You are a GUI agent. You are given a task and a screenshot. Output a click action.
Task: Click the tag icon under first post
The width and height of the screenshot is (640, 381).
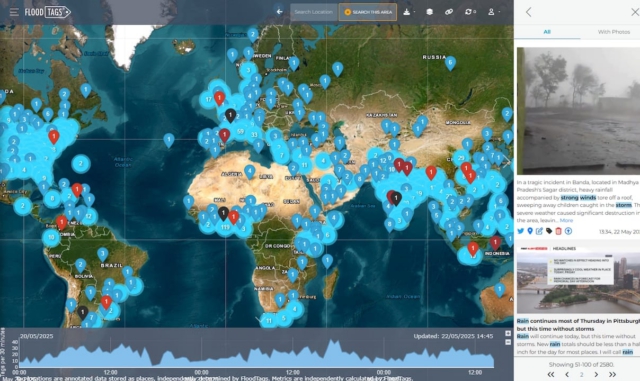click(x=549, y=231)
